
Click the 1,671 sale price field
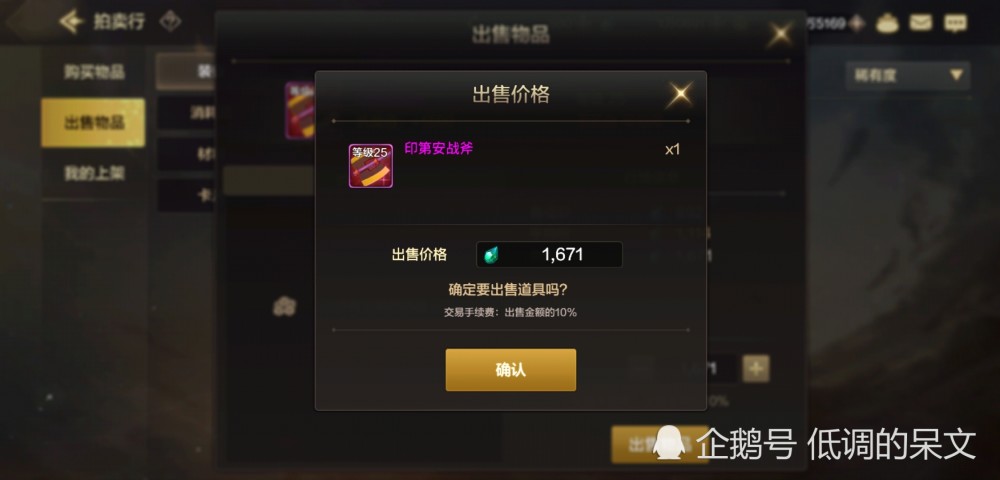coord(549,255)
